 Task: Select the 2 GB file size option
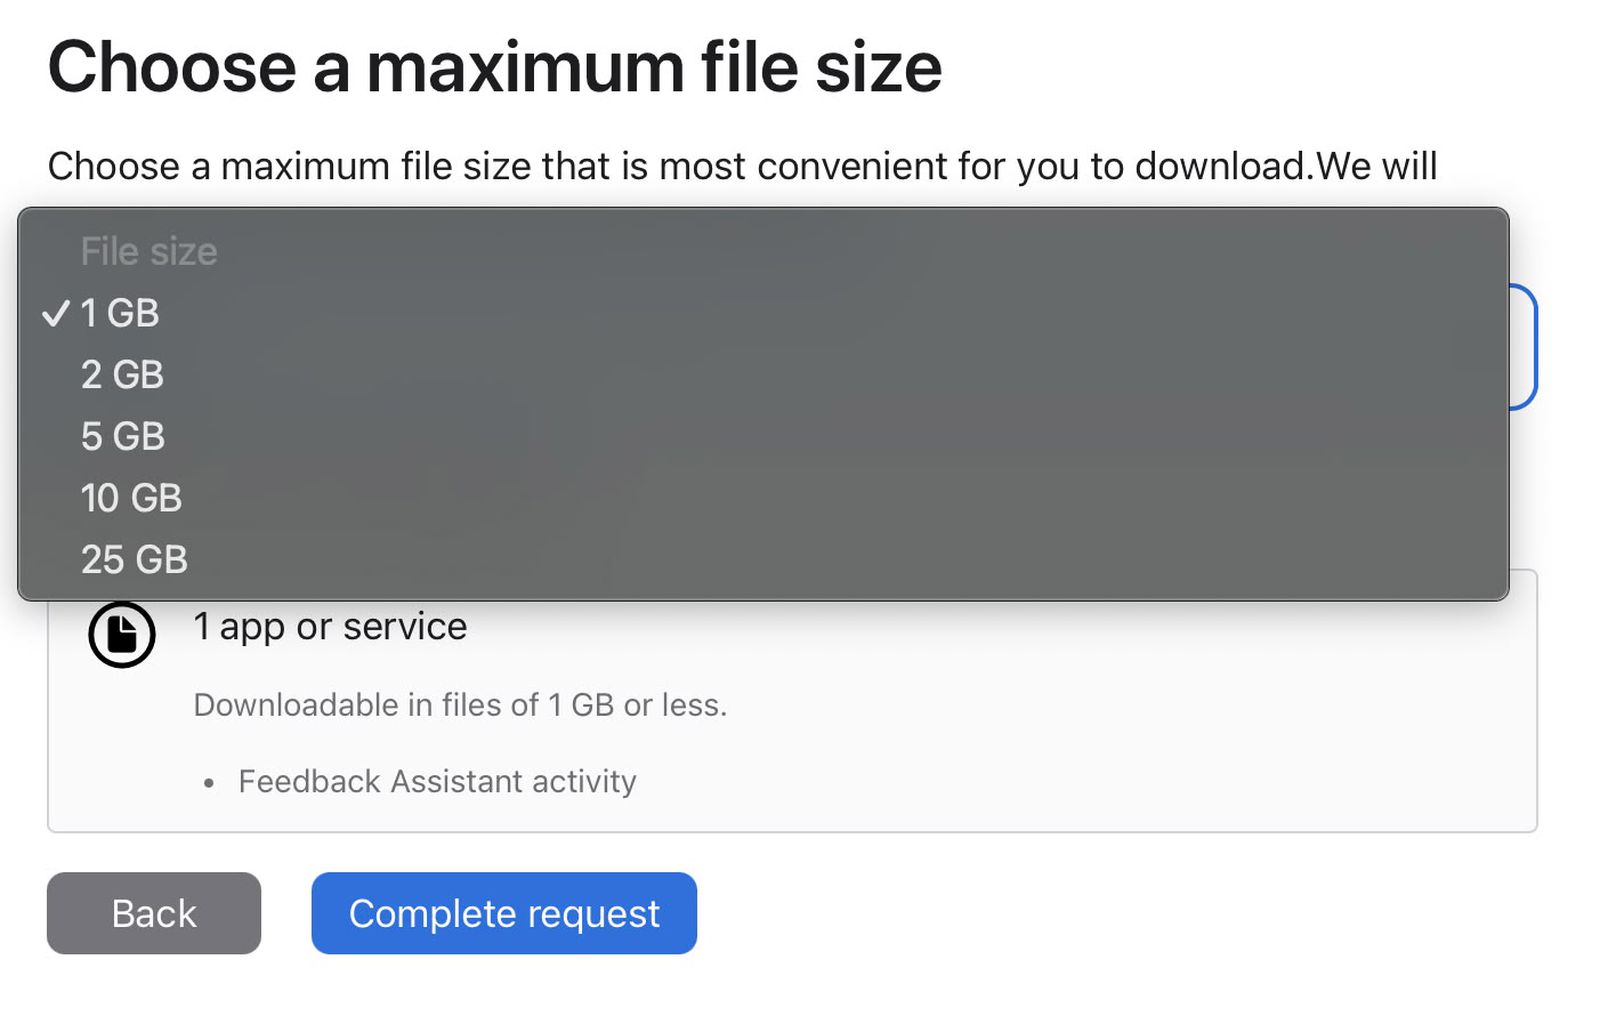pos(121,375)
